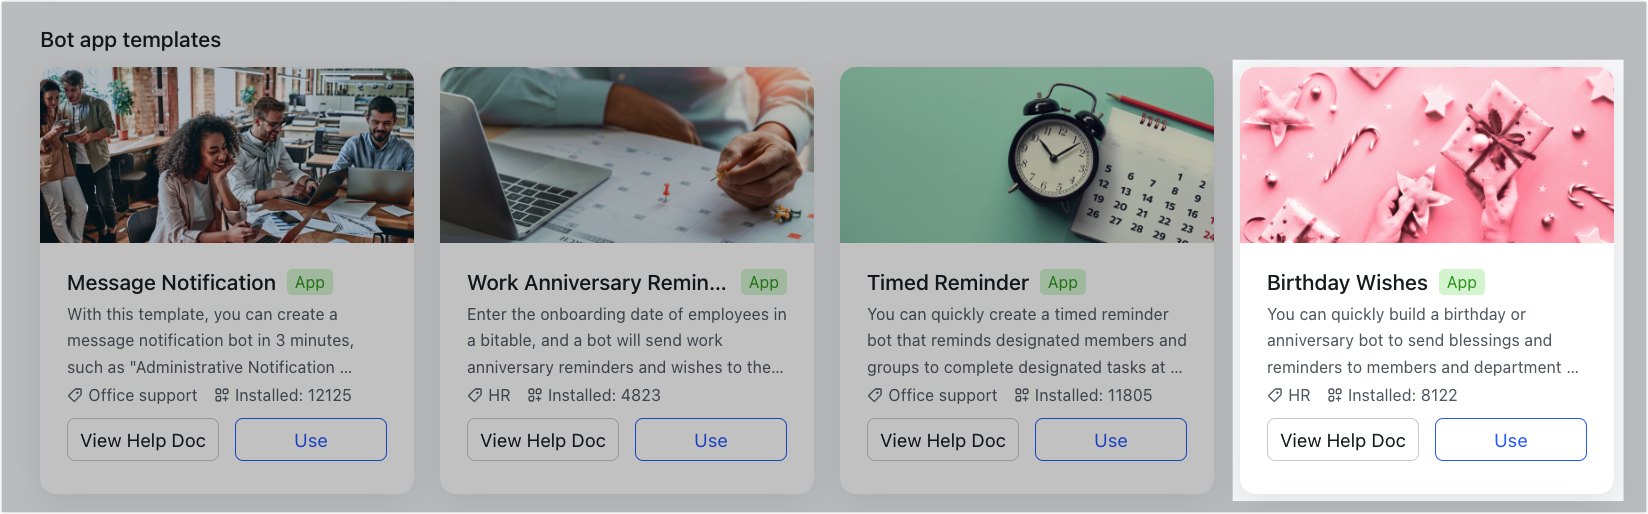This screenshot has width=1648, height=514.
Task: Click the pink gifts Birthday Wishes image
Action: pyautogui.click(x=1427, y=155)
